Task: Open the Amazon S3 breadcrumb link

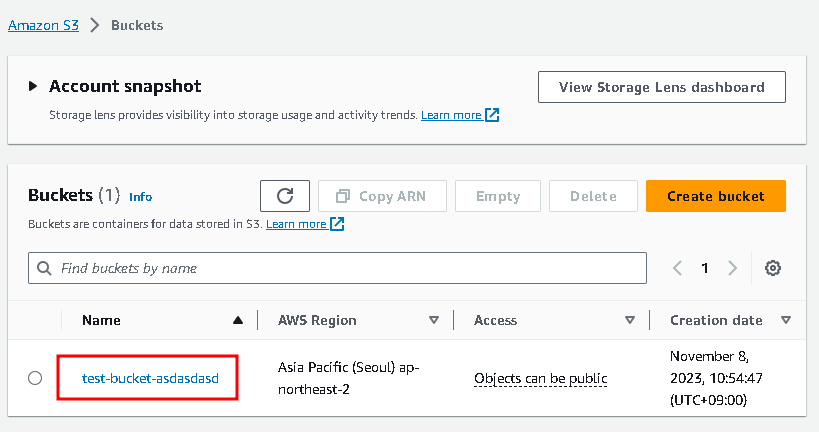Action: point(43,25)
